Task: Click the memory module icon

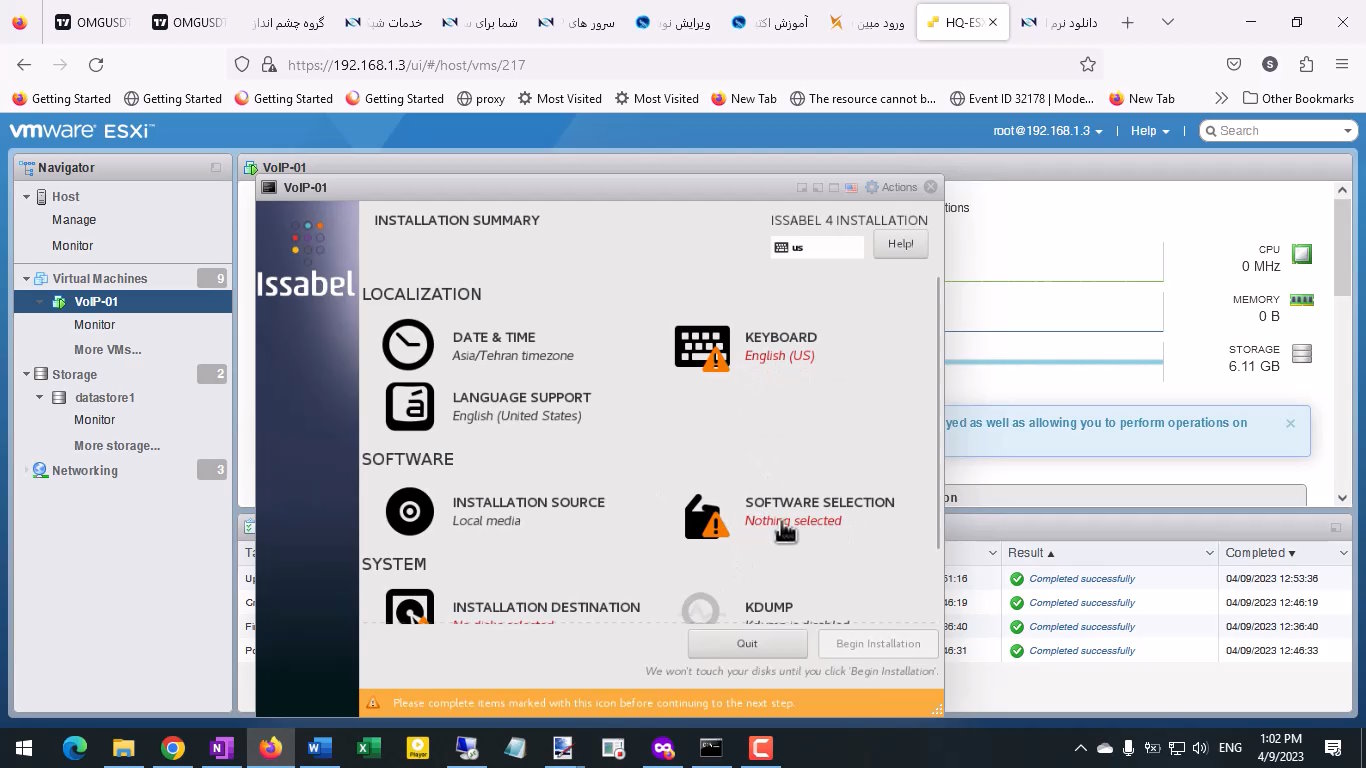Action: coord(1301,300)
